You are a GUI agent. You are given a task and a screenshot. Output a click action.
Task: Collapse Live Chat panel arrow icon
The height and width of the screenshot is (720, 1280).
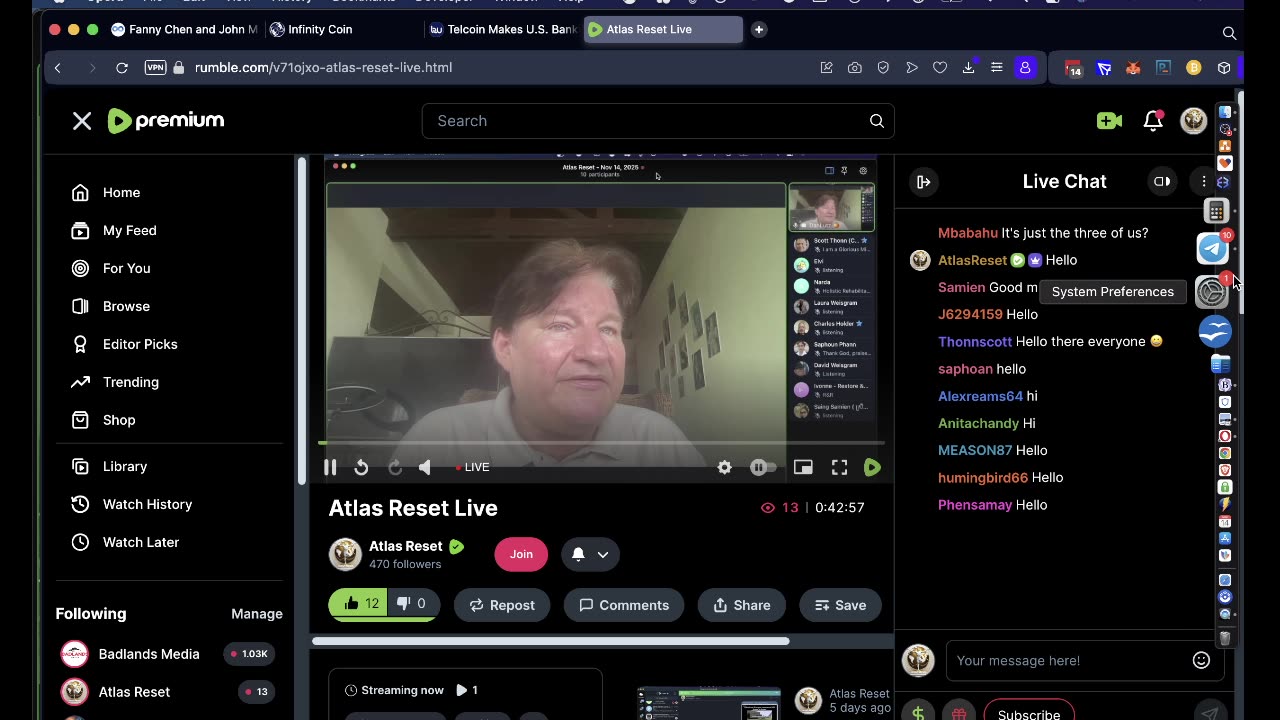click(x=924, y=182)
